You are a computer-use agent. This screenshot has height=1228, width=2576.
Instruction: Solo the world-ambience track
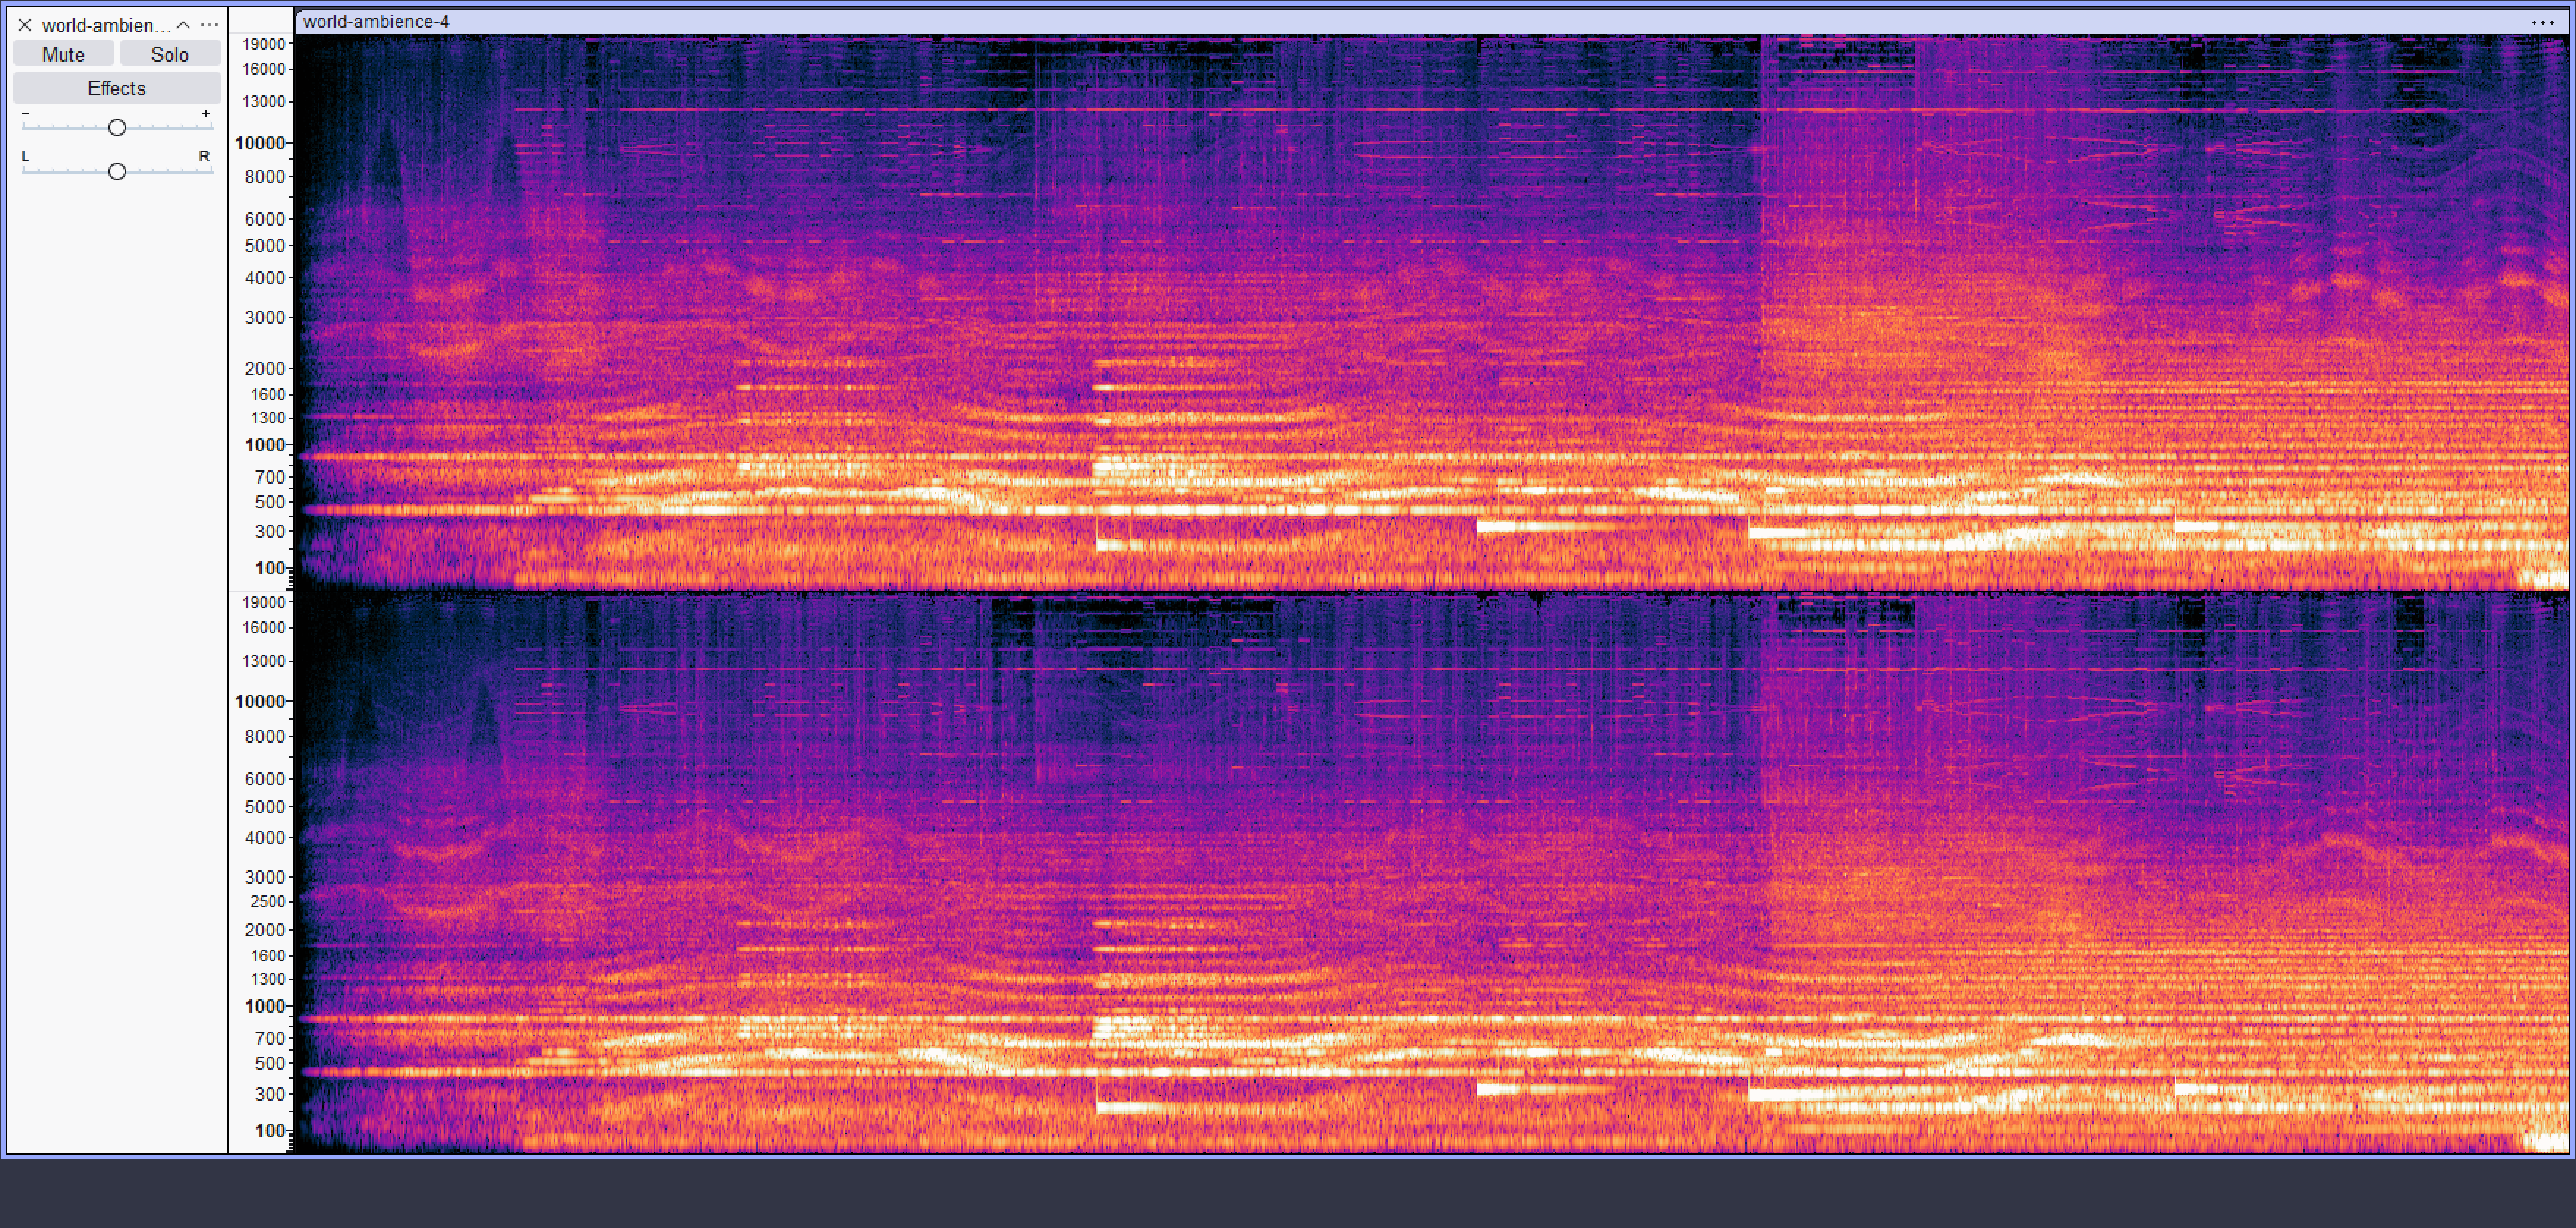170,54
